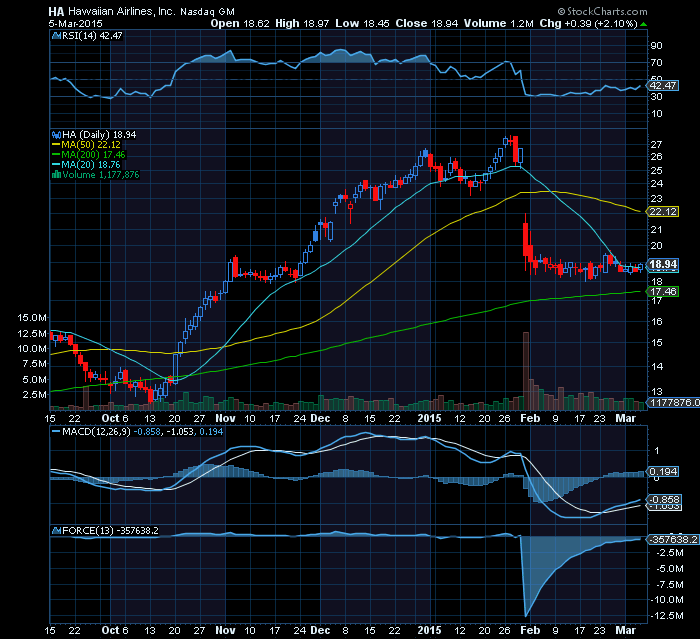Click the MACD line legend swatch

pos(56,432)
